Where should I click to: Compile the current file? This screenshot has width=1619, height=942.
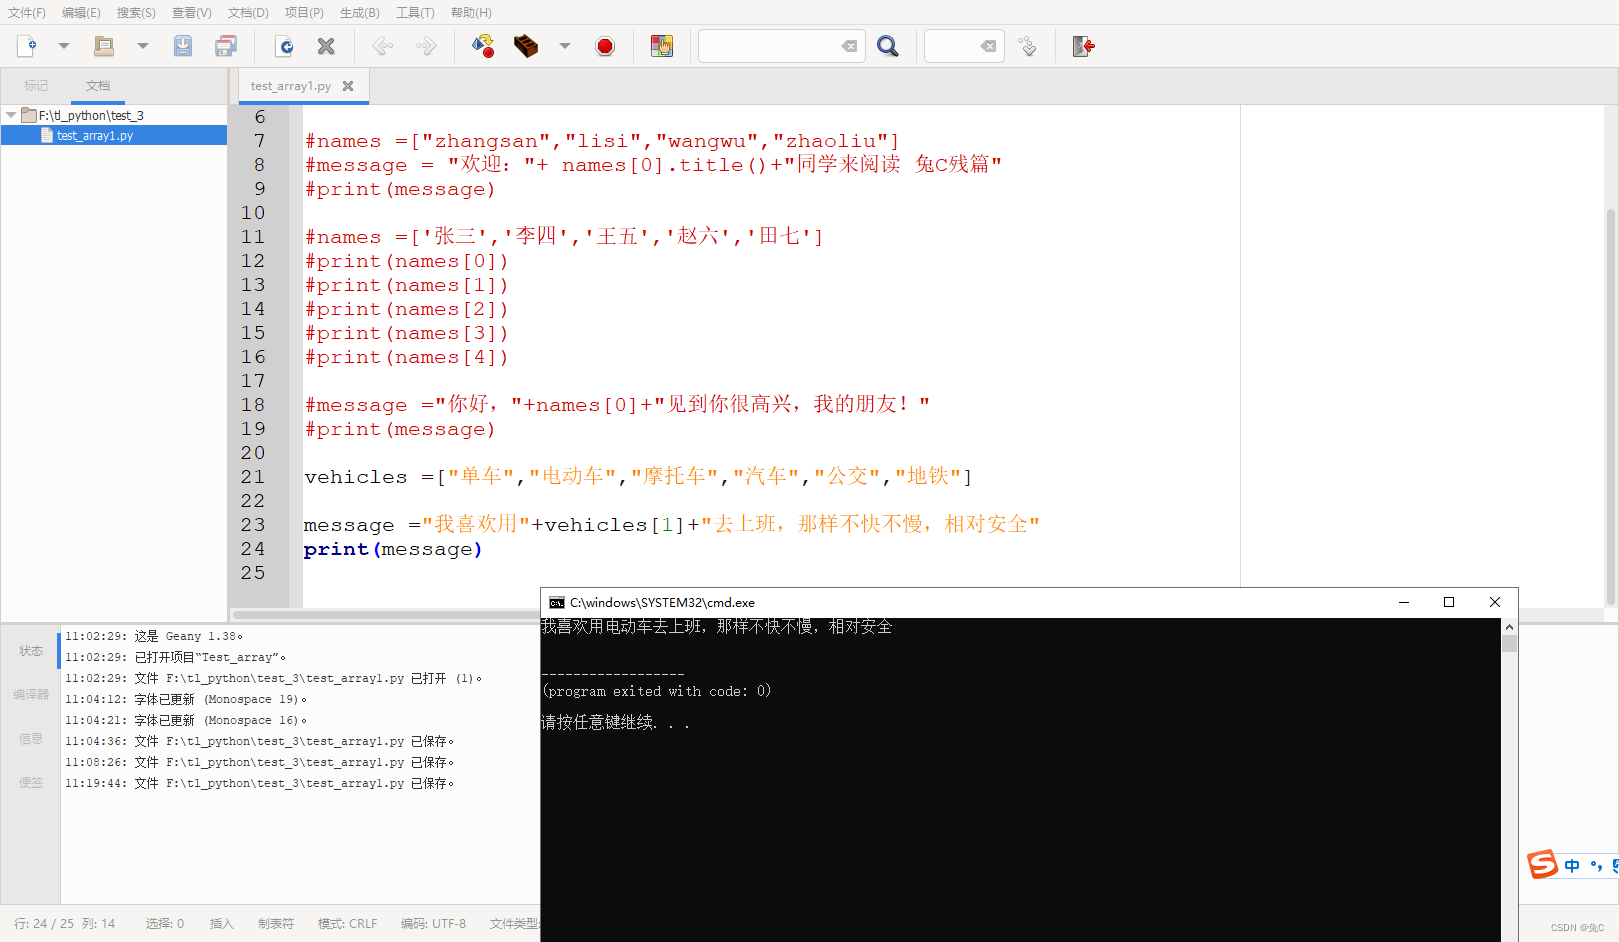[483, 46]
